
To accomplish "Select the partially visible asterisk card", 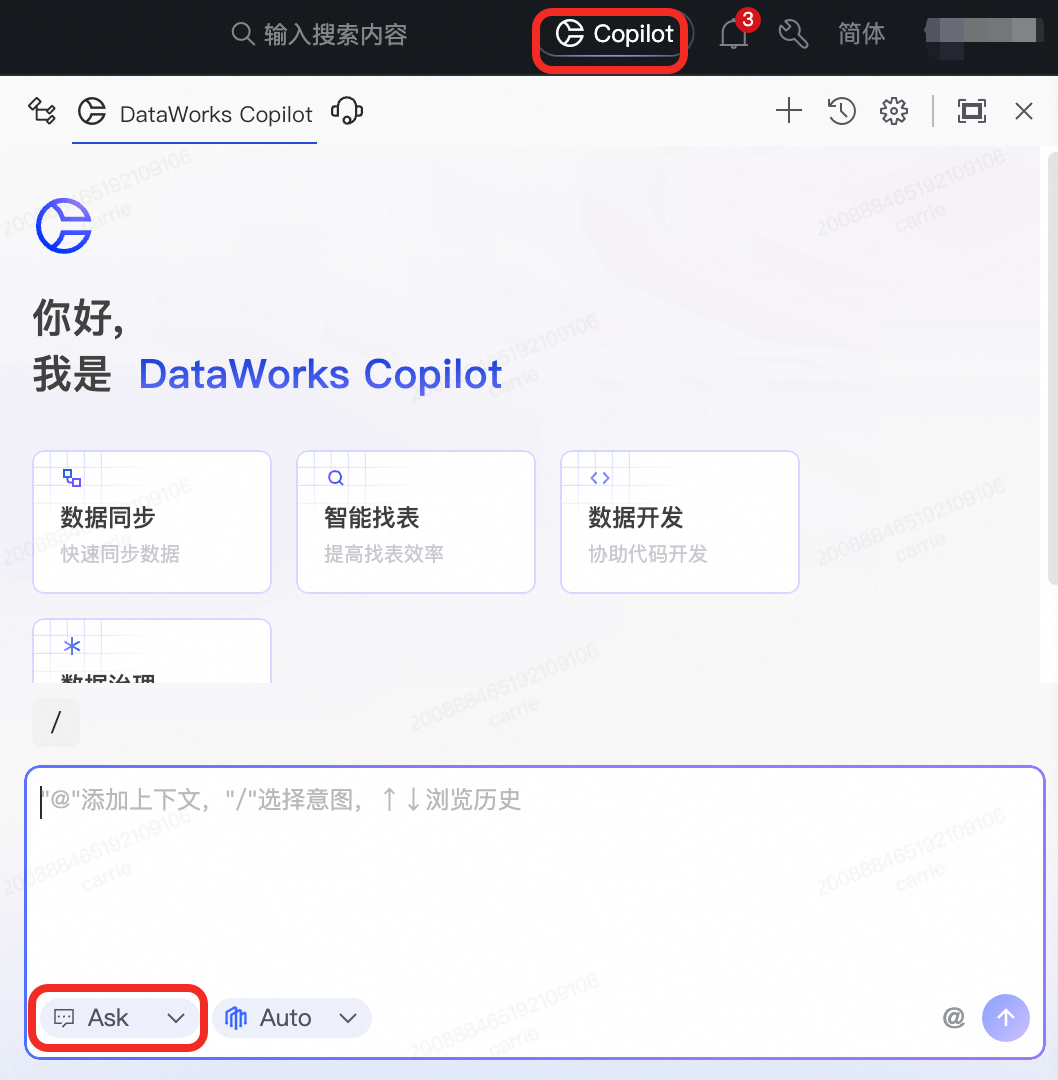I will tap(152, 651).
